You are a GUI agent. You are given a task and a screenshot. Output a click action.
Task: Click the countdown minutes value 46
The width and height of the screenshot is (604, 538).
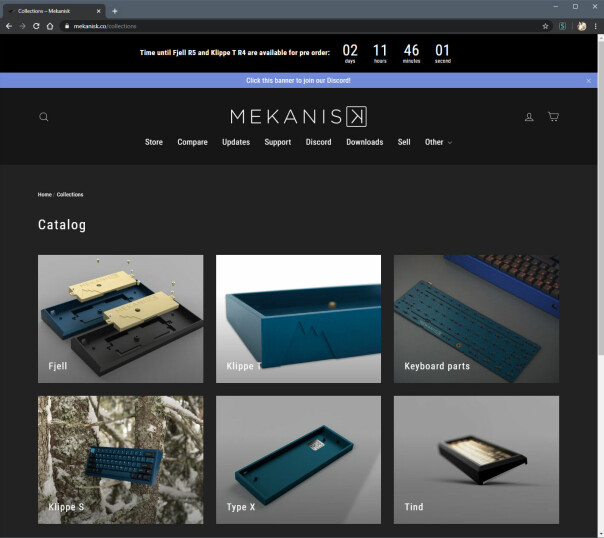(411, 50)
